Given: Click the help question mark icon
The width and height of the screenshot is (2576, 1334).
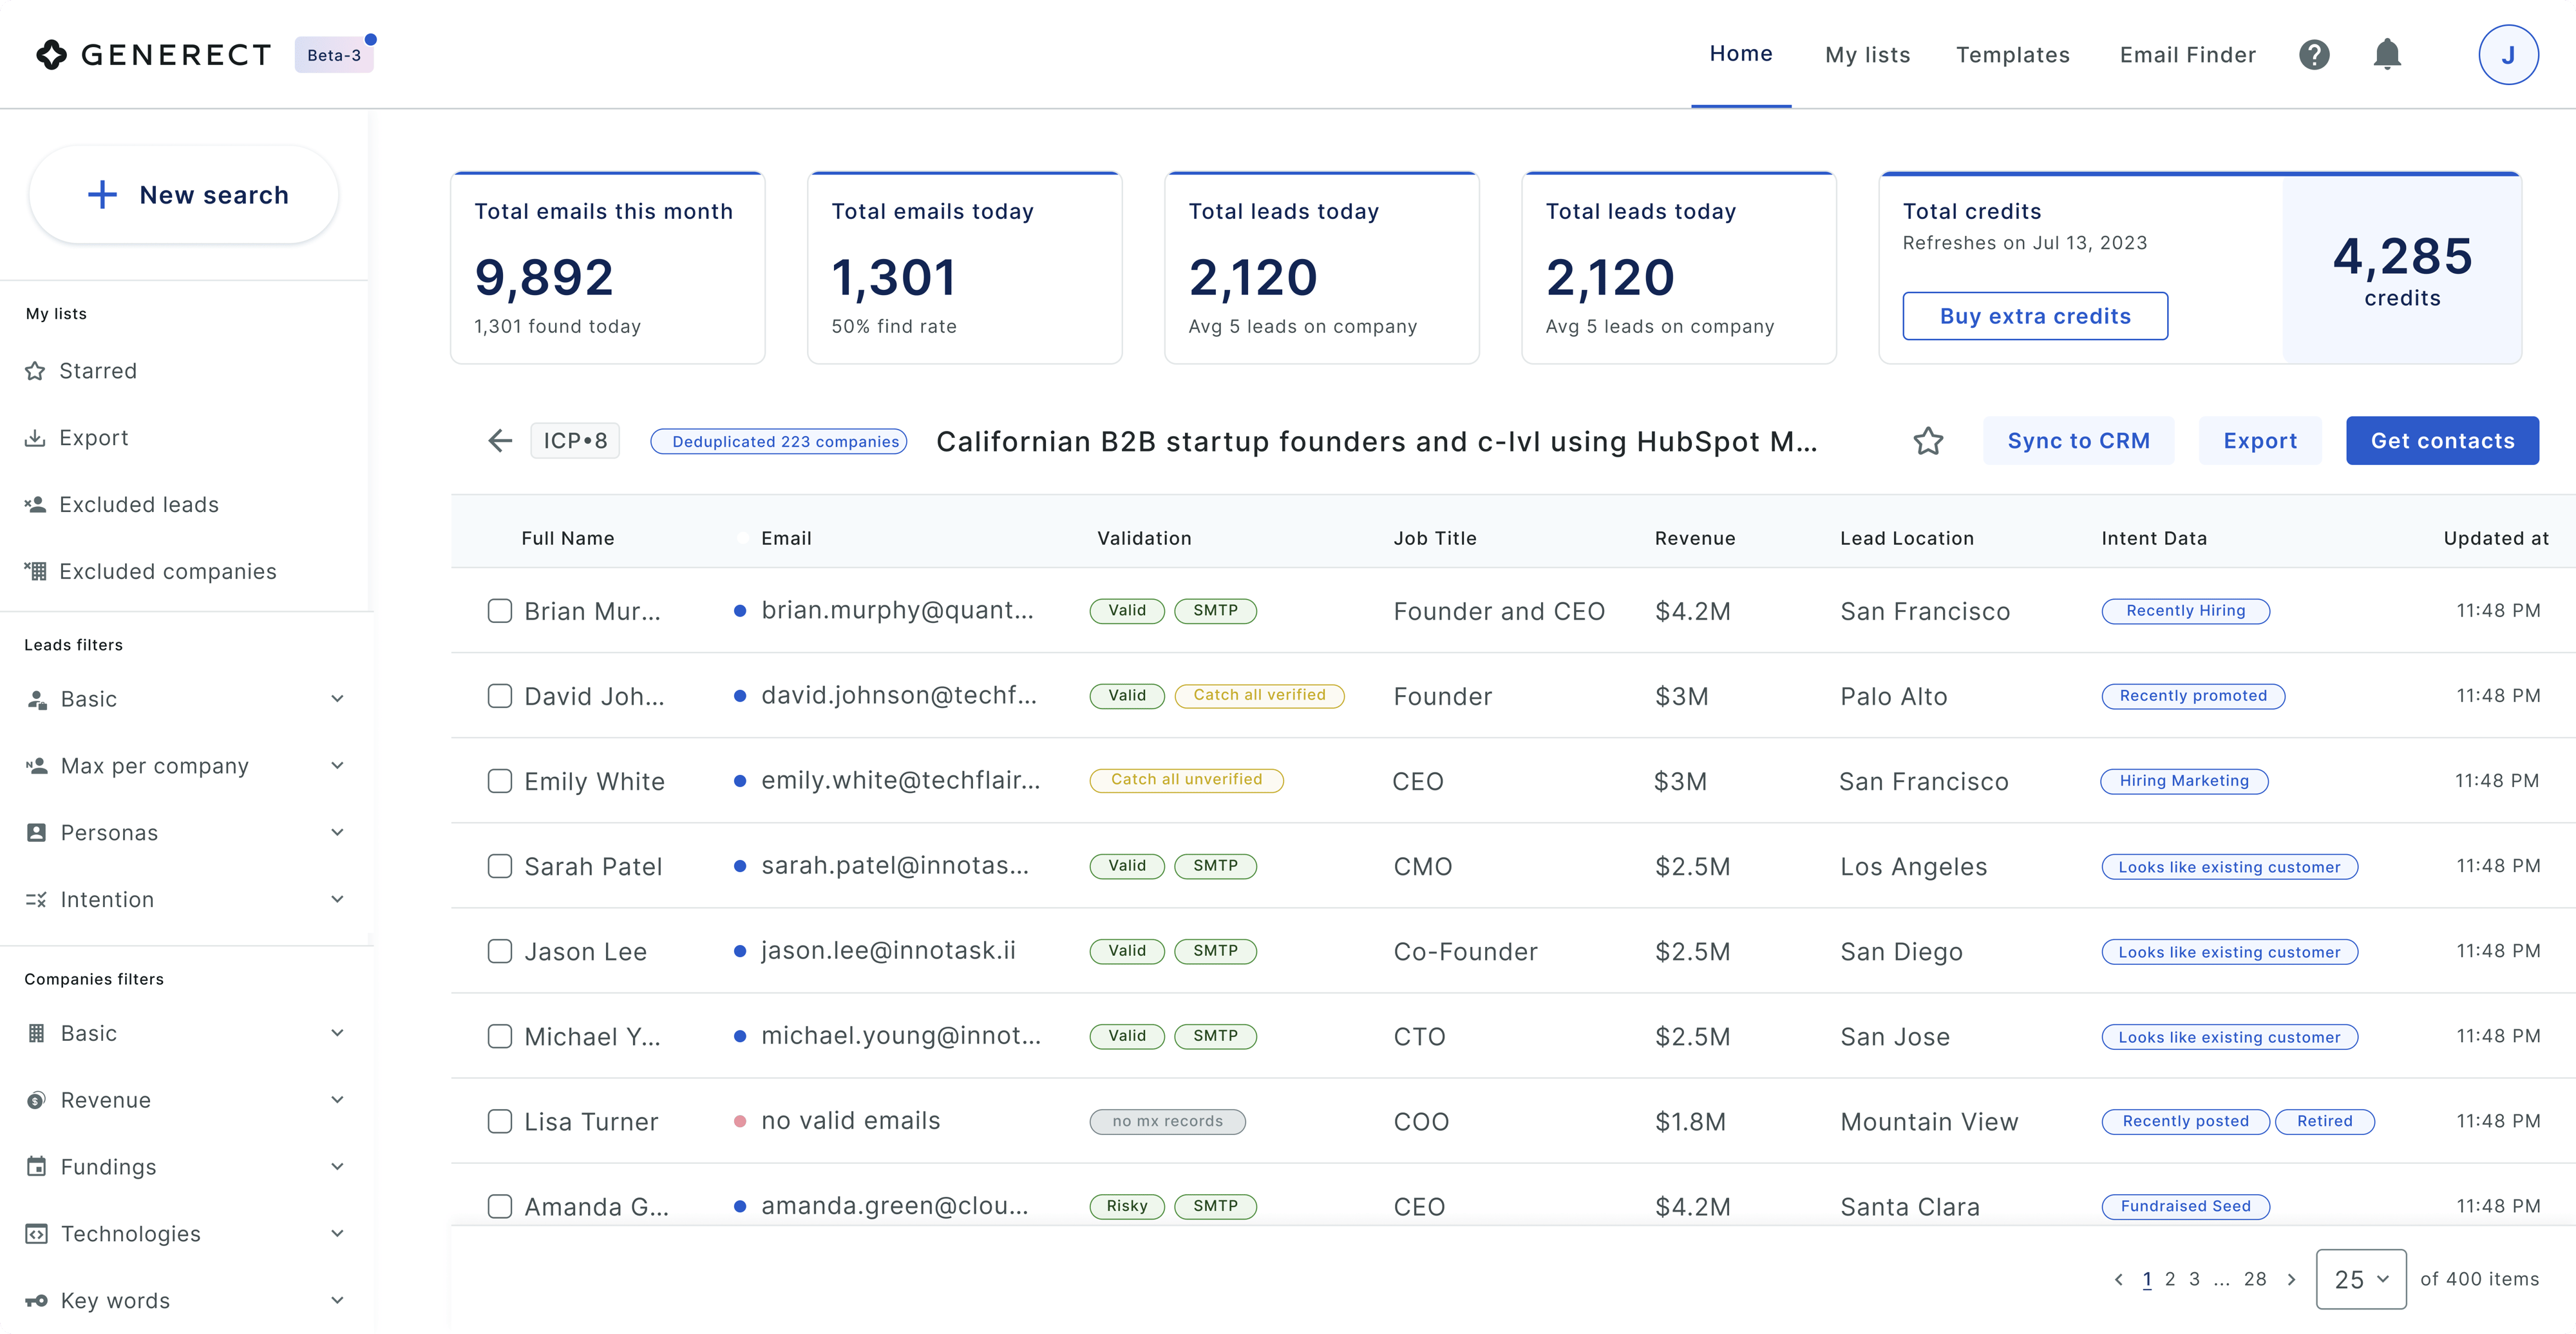Looking at the screenshot, I should [x=2314, y=55].
